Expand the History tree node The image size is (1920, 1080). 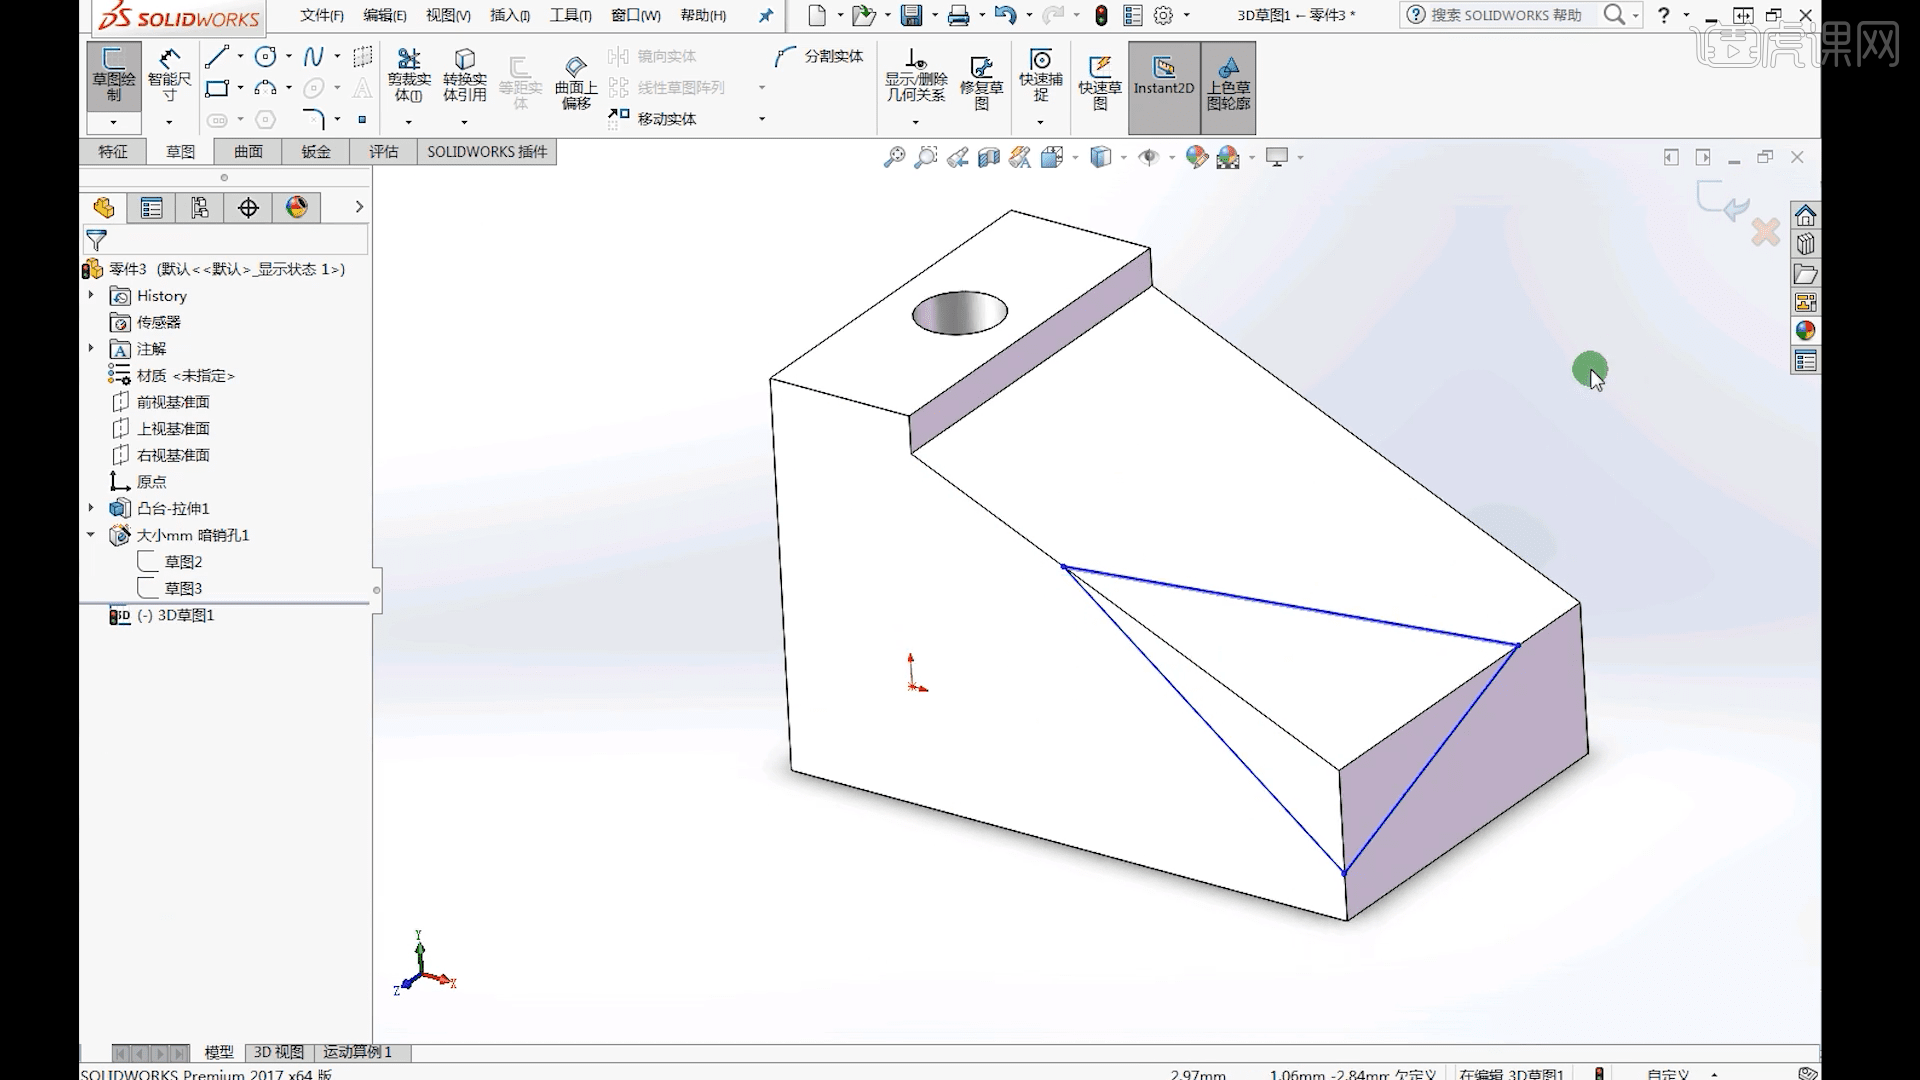92,295
